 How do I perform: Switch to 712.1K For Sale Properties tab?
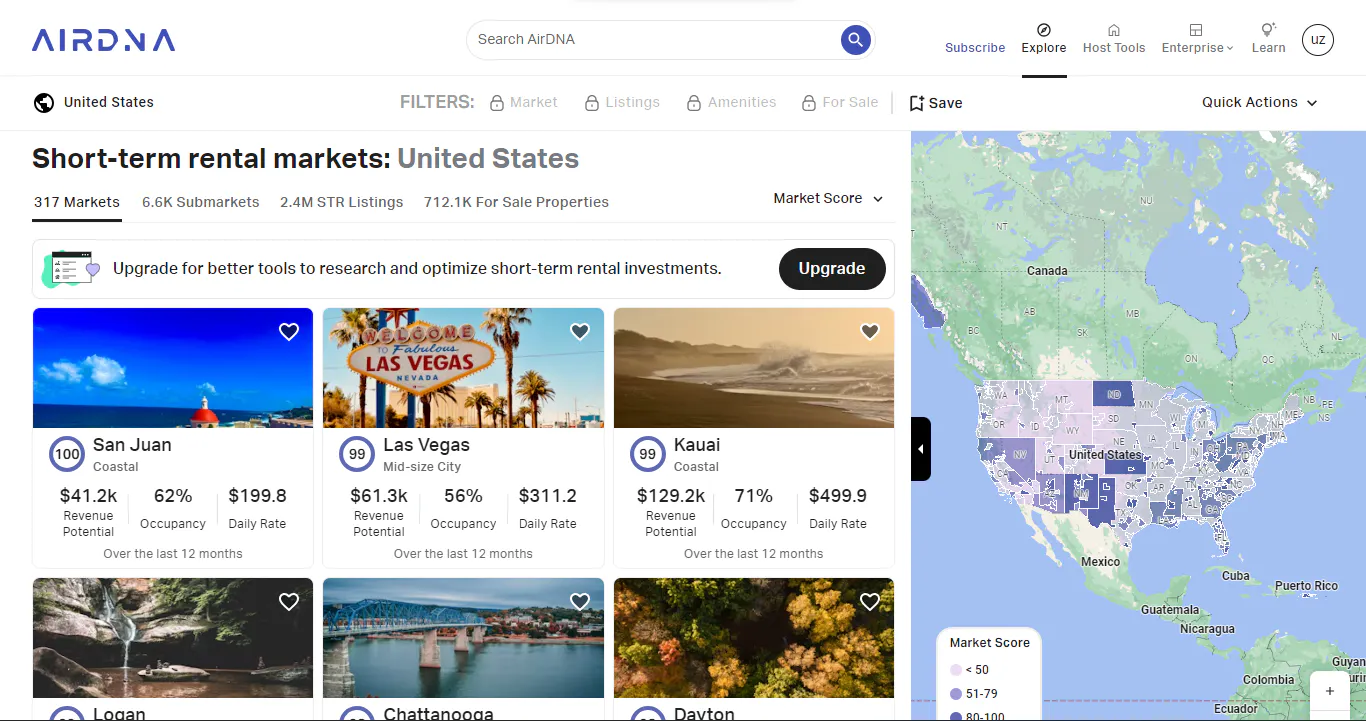click(x=516, y=202)
